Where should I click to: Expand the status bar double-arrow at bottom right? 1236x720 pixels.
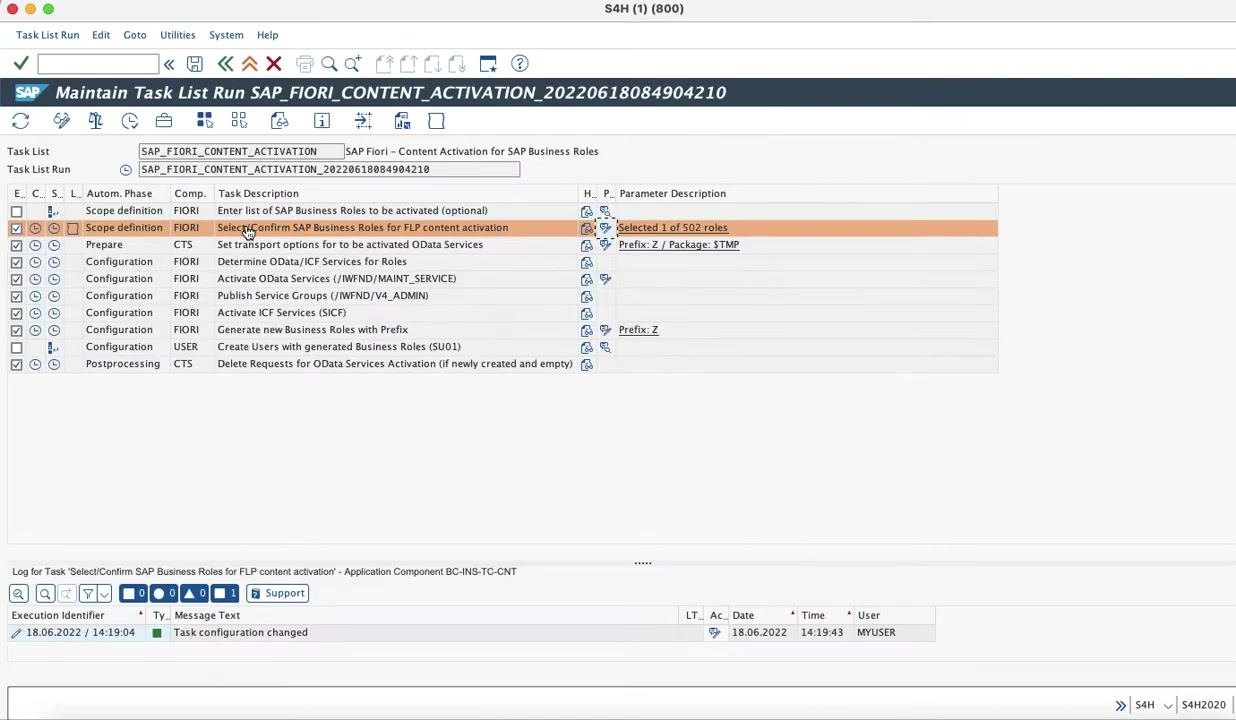tap(1120, 705)
